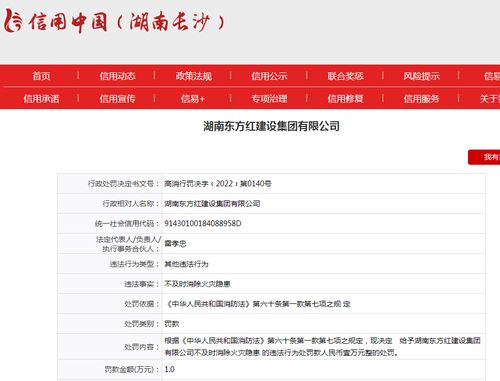Open the 信用修复 menu item

[x=345, y=99]
